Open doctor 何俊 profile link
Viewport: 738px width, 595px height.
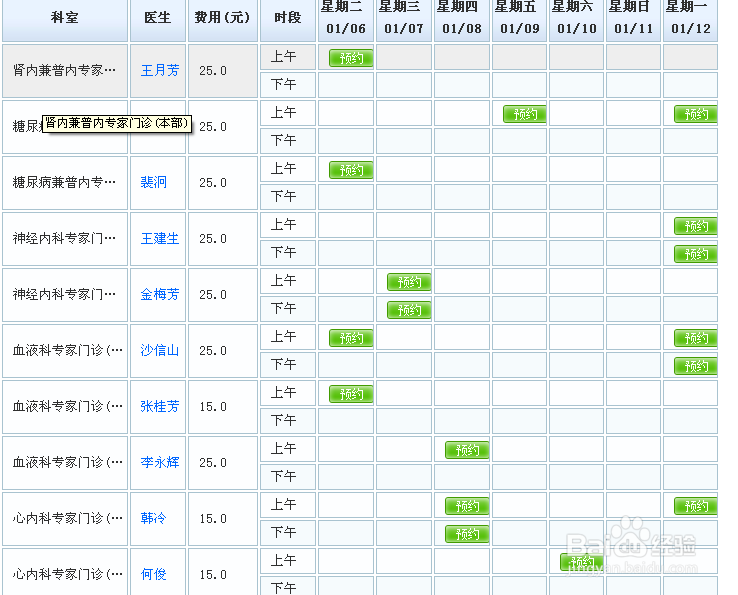tap(153, 574)
